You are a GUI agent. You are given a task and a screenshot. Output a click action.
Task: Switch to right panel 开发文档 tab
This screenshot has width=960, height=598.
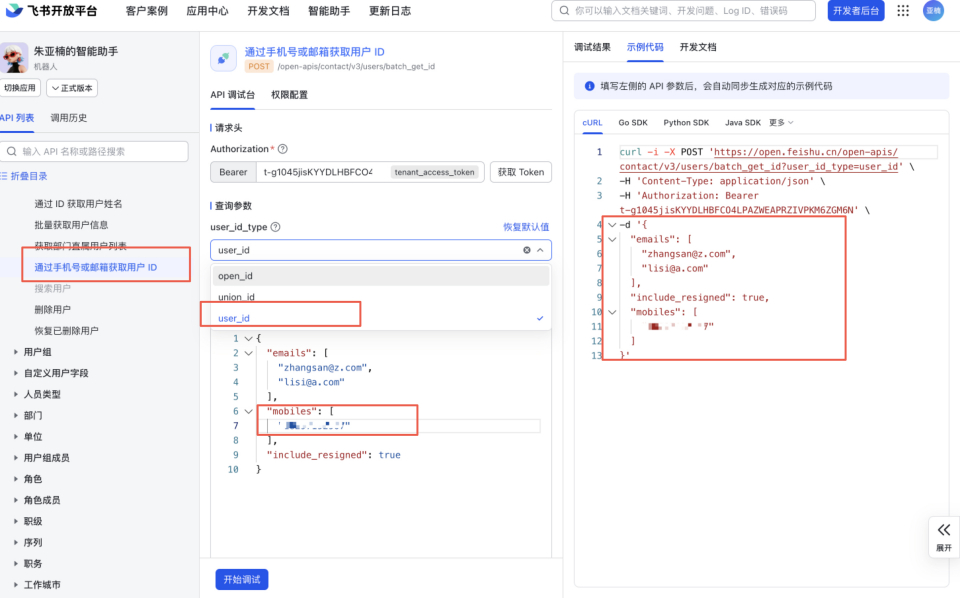pos(698,47)
